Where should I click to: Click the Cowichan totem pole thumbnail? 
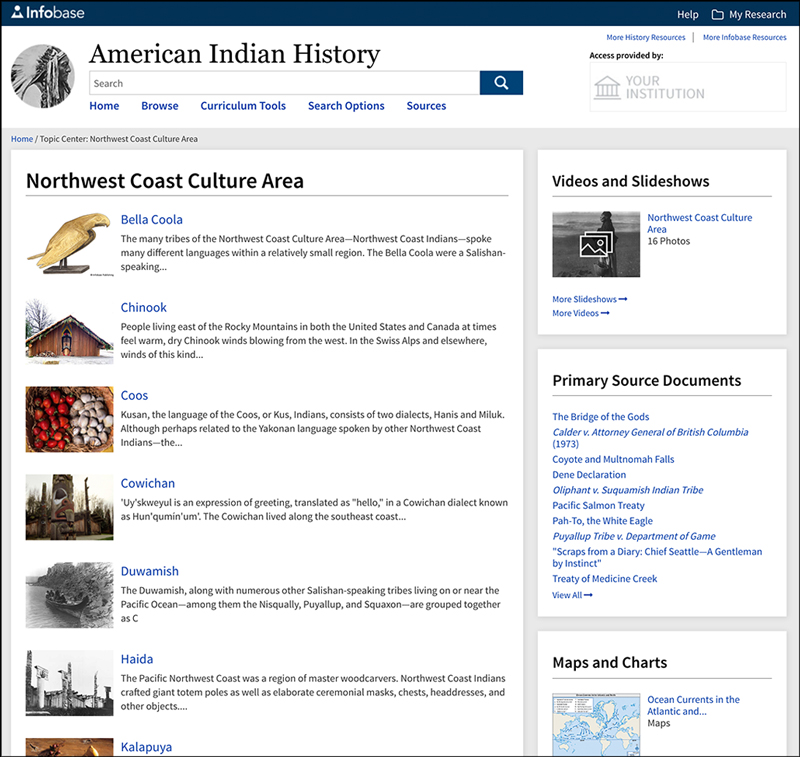point(69,507)
